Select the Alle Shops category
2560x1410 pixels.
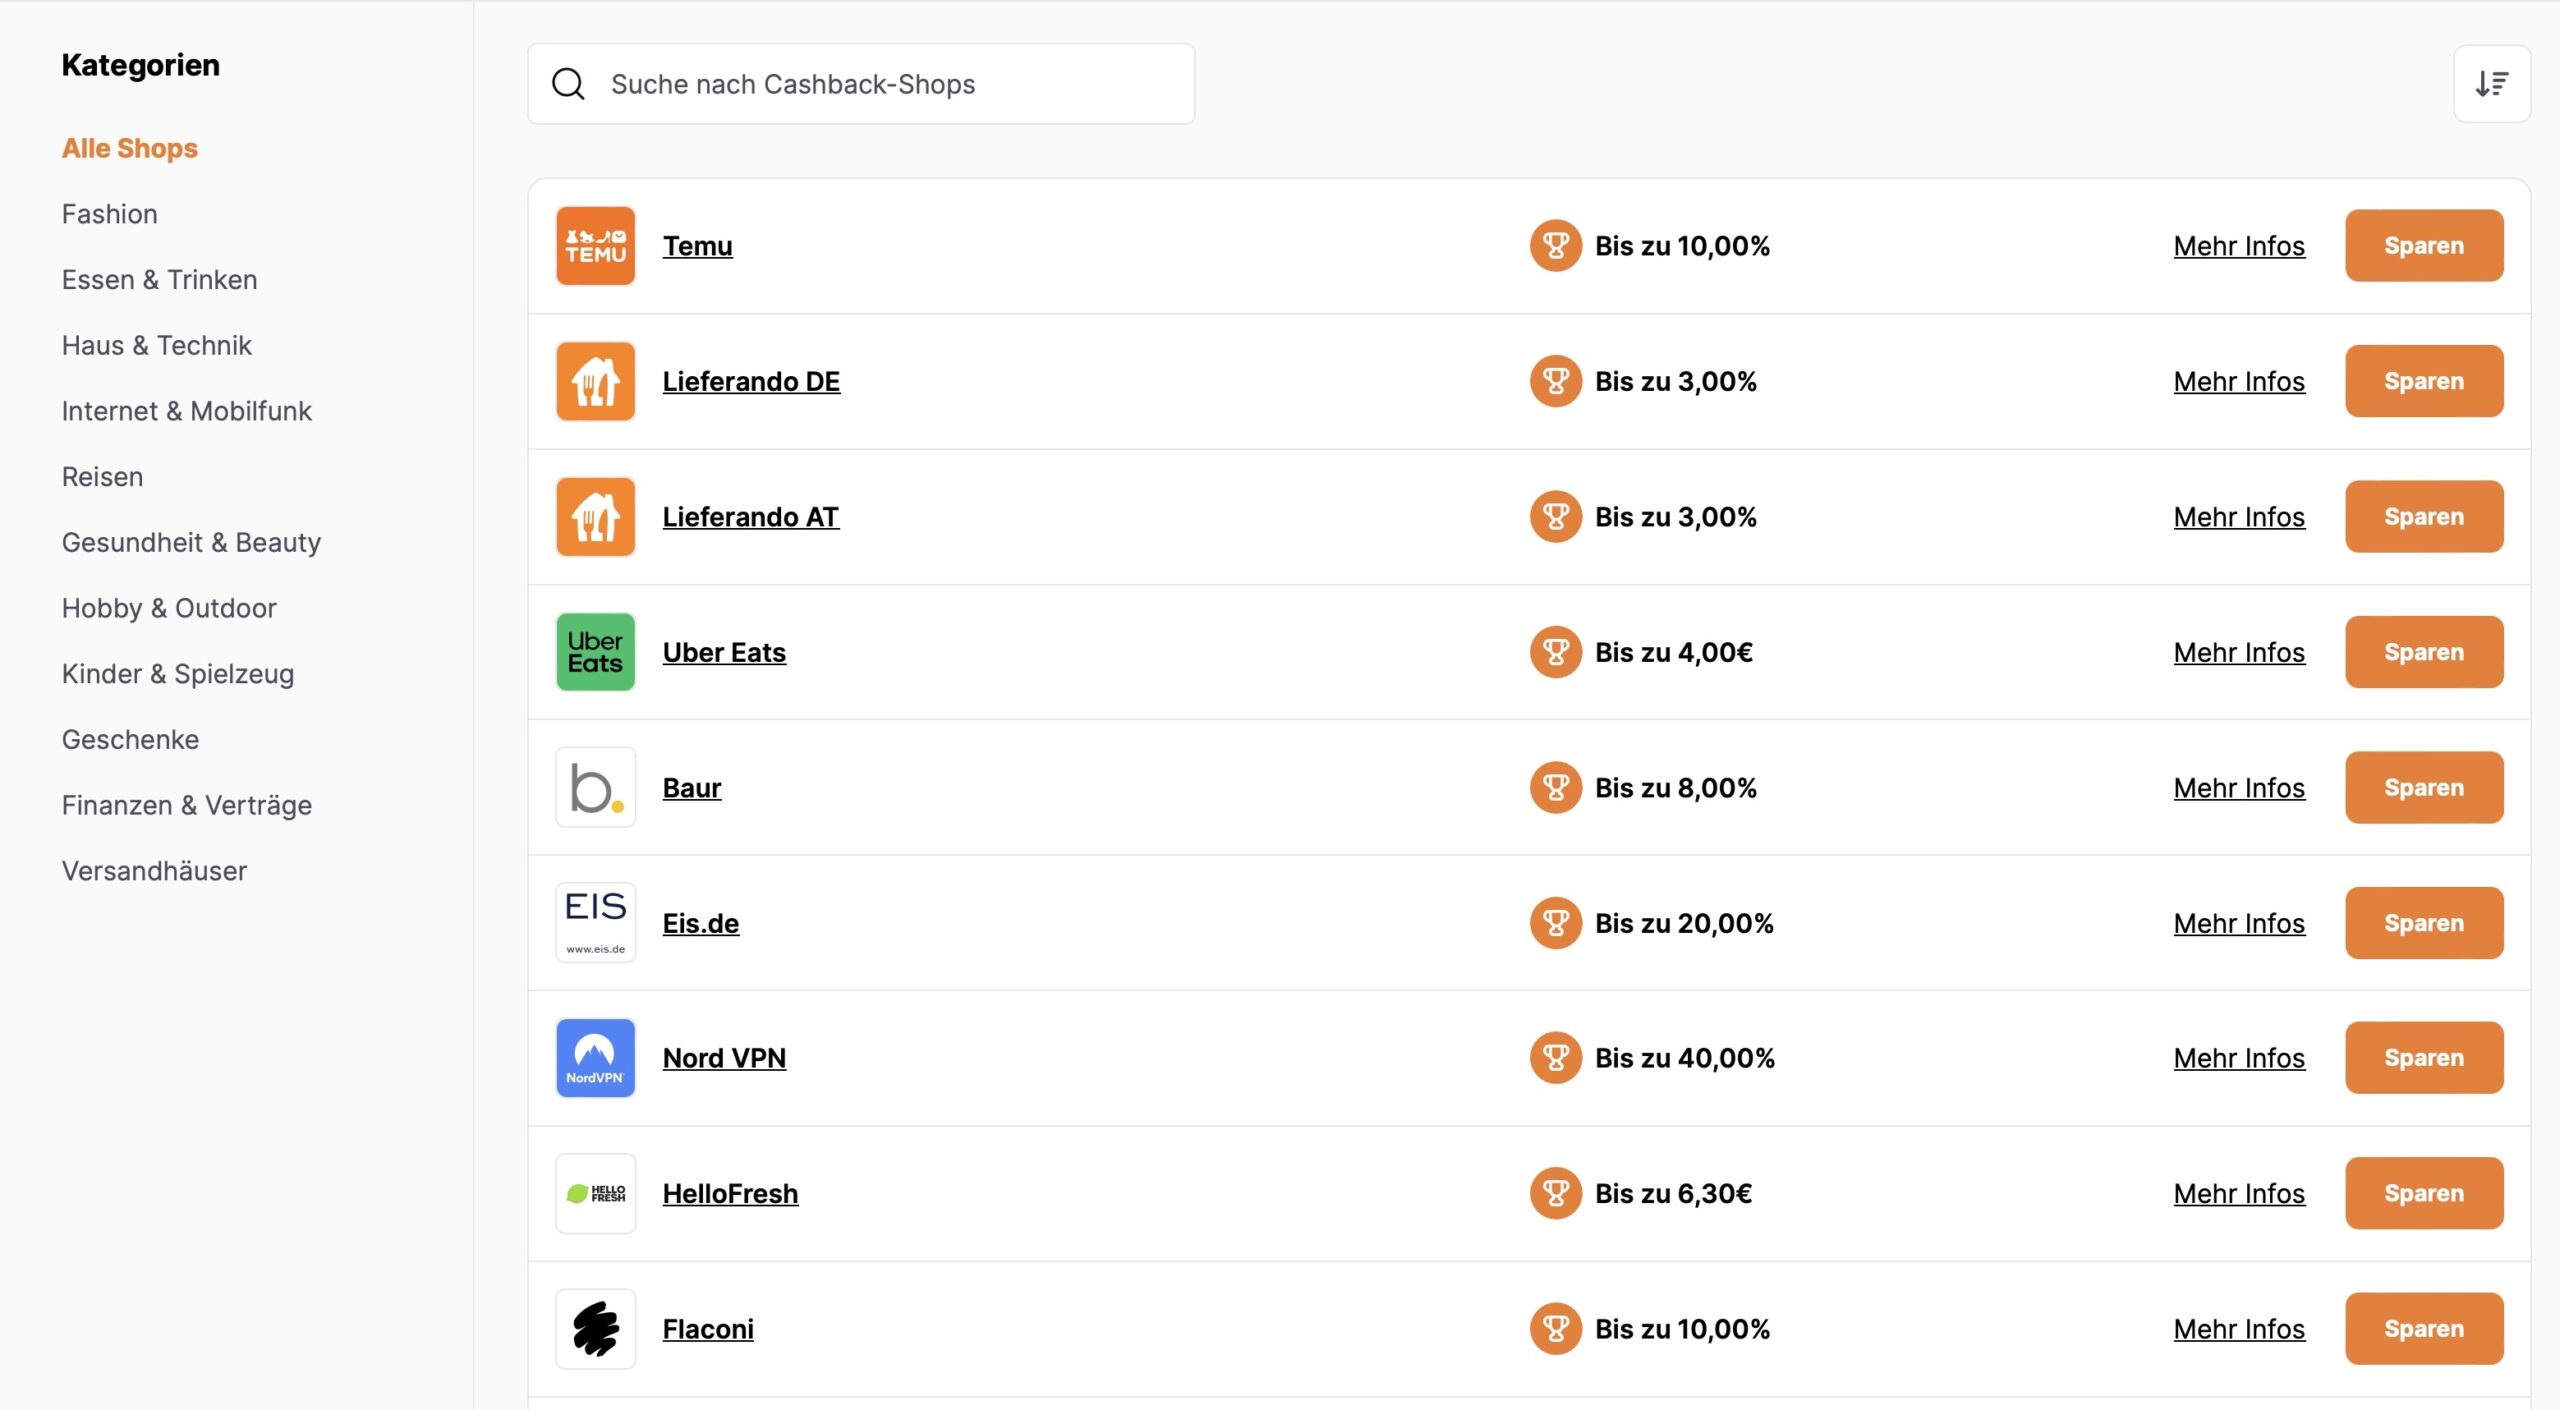pos(130,148)
